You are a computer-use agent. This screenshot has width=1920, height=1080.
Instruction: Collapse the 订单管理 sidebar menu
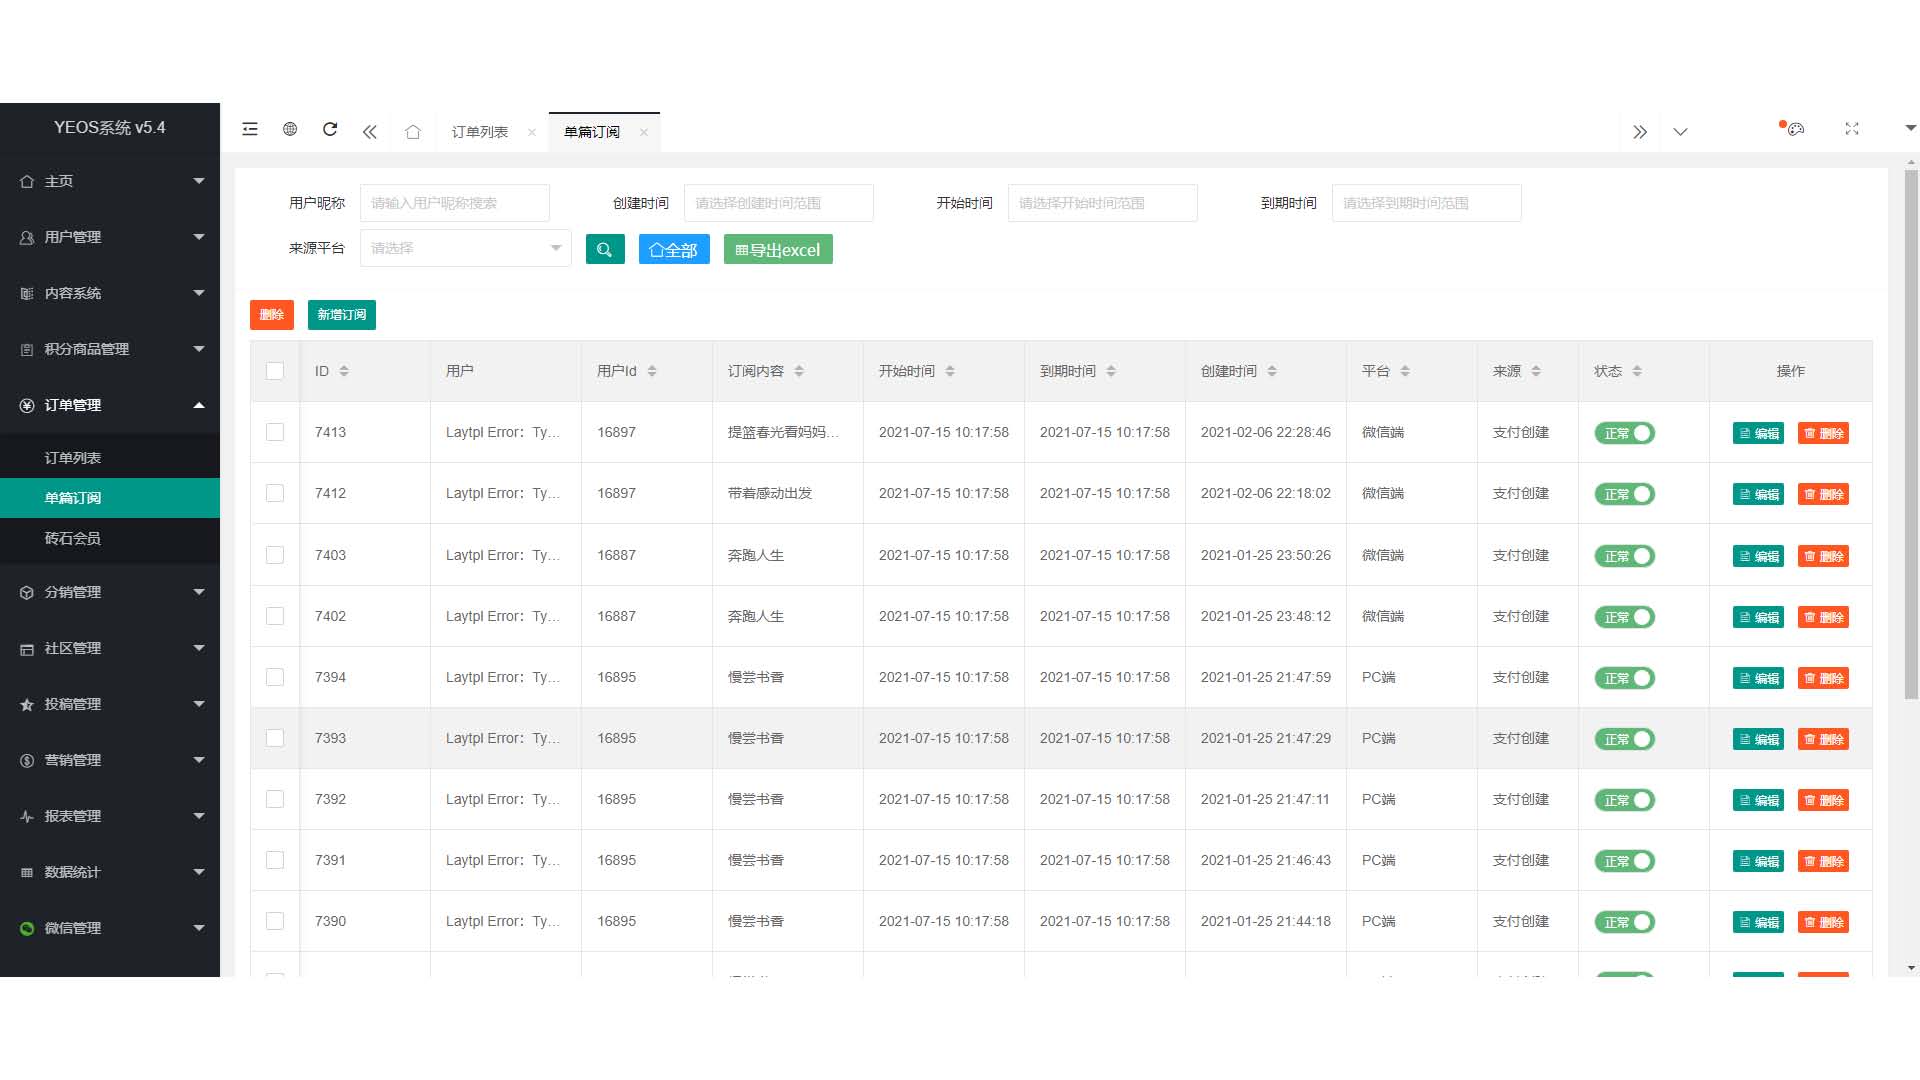(110, 405)
